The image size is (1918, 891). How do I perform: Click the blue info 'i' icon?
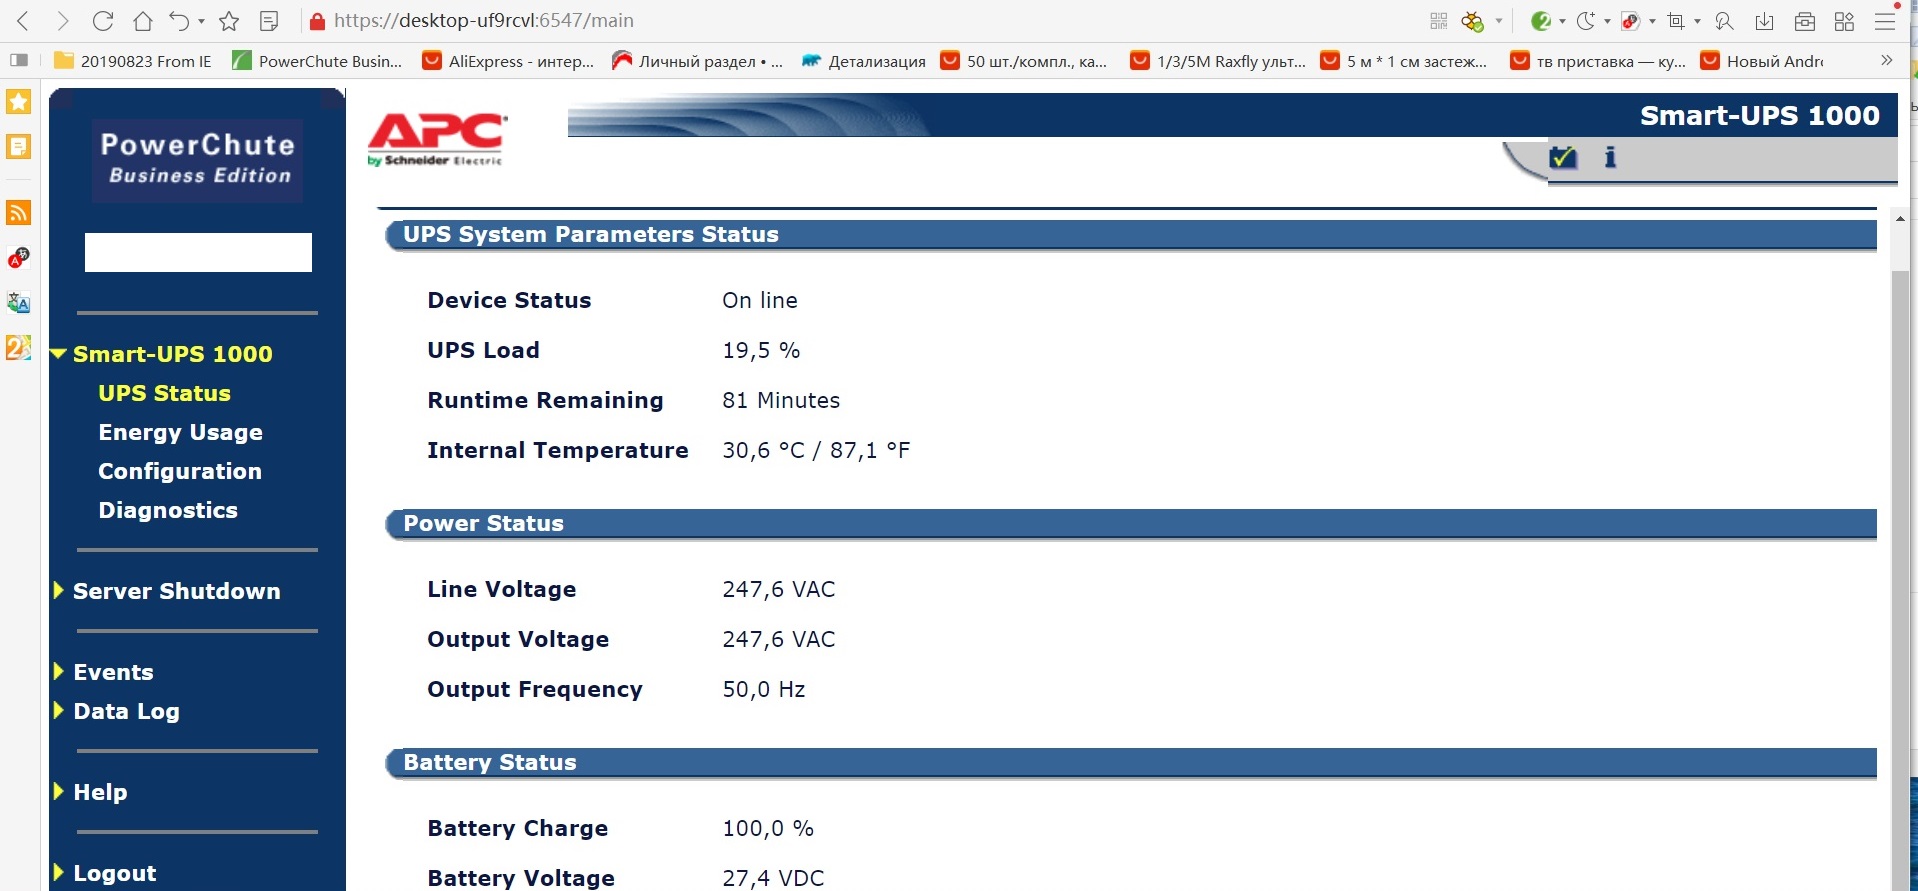[x=1610, y=157]
